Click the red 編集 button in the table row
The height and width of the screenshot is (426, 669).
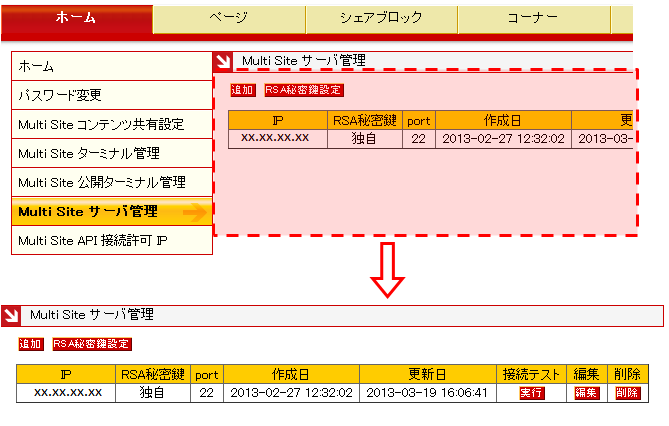pos(586,393)
